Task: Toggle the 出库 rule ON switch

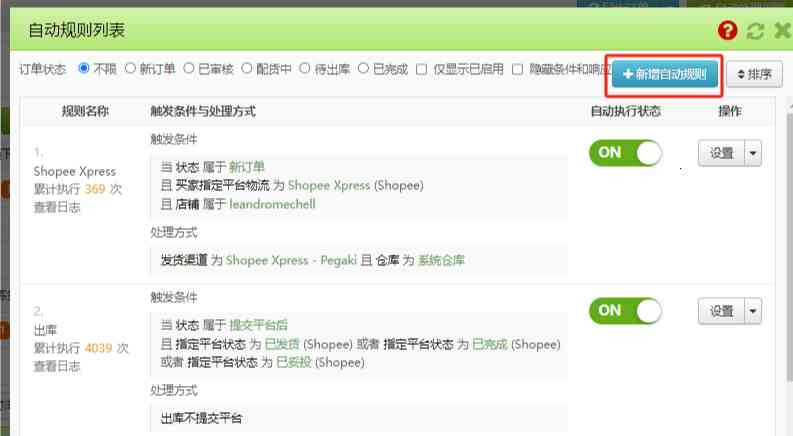Action: click(626, 311)
